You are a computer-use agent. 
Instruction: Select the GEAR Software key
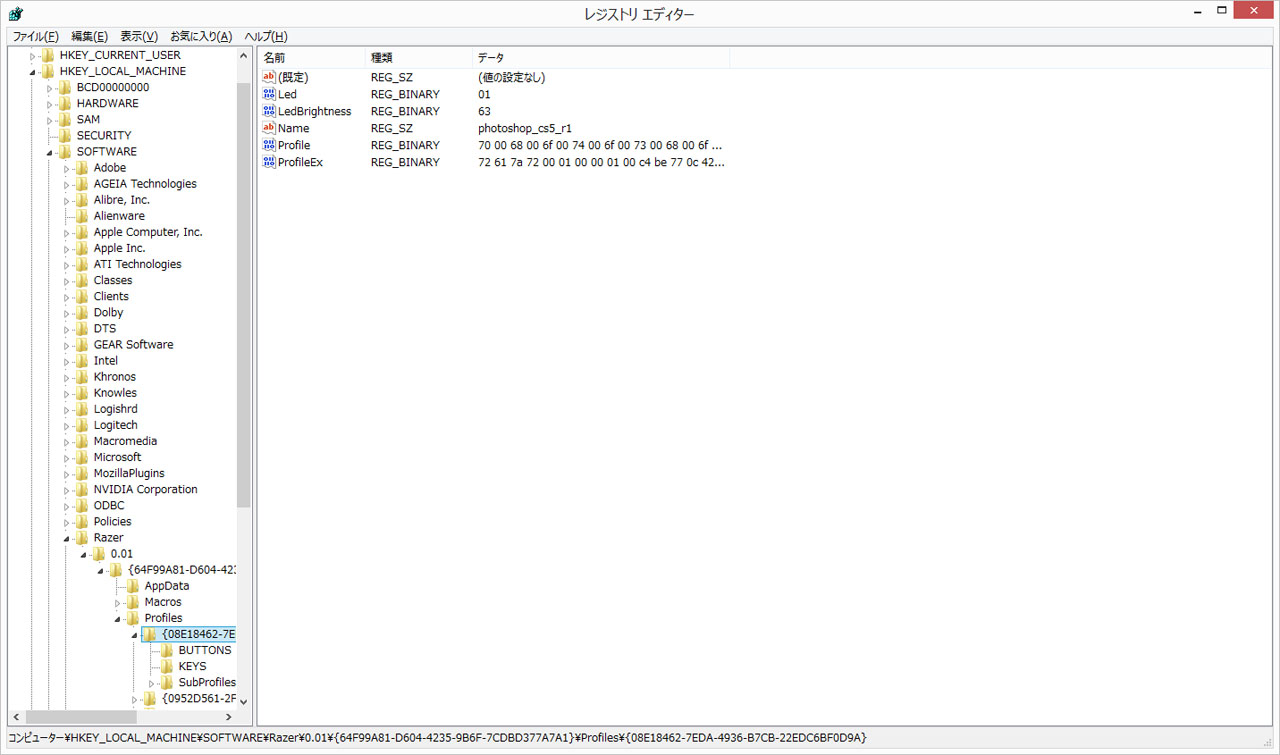(x=133, y=344)
